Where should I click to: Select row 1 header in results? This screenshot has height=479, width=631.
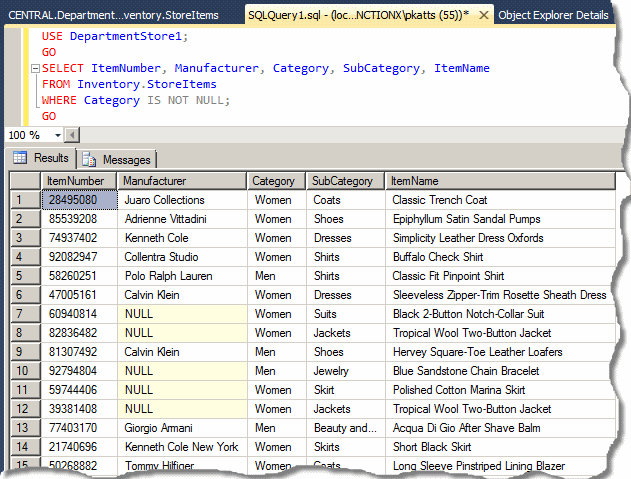(25, 200)
